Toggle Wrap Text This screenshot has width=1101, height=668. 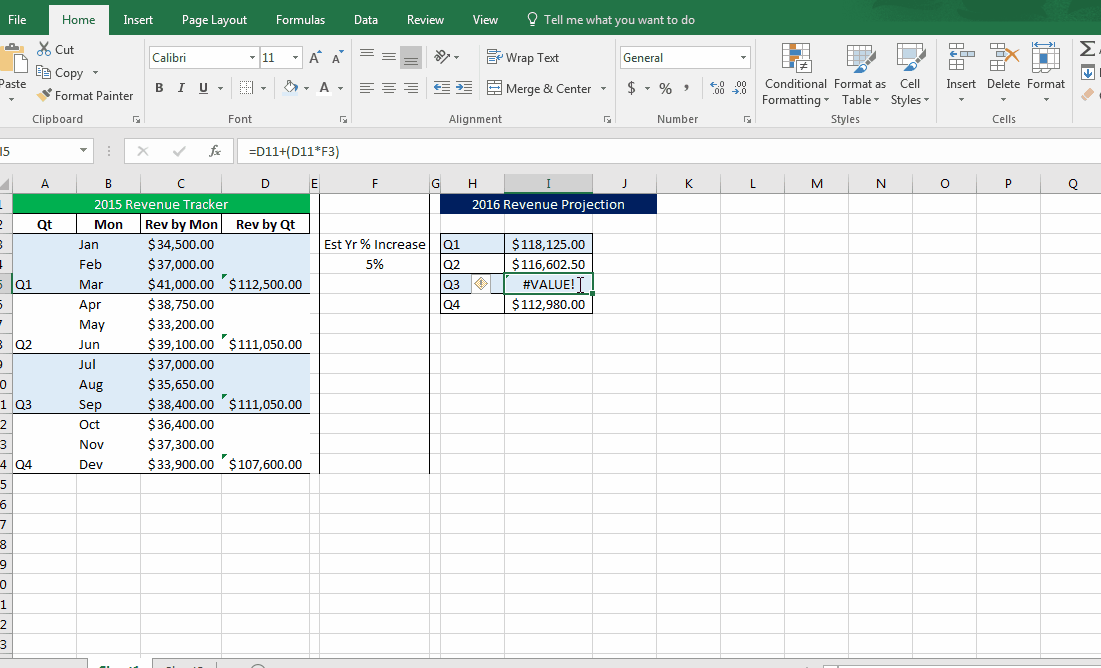(523, 58)
